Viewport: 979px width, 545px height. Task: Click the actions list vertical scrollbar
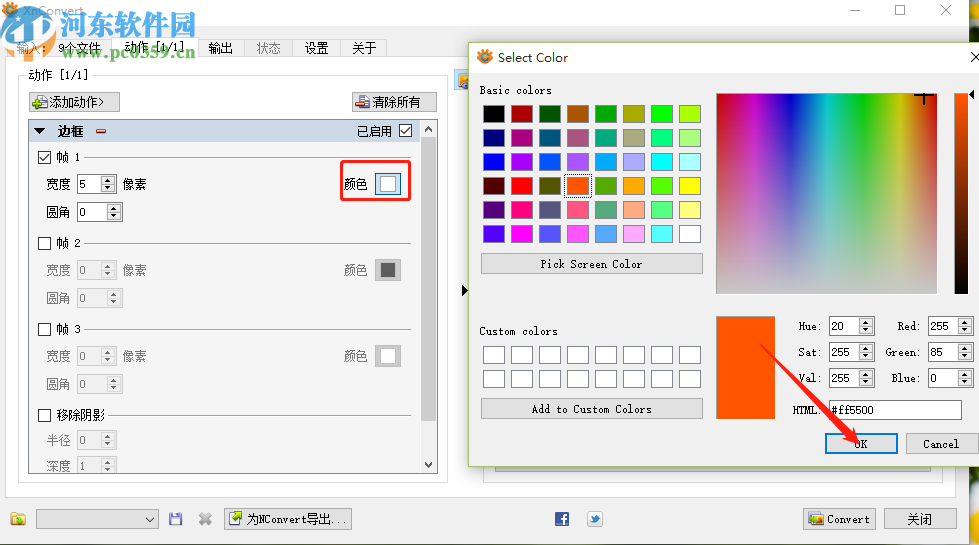[428, 280]
